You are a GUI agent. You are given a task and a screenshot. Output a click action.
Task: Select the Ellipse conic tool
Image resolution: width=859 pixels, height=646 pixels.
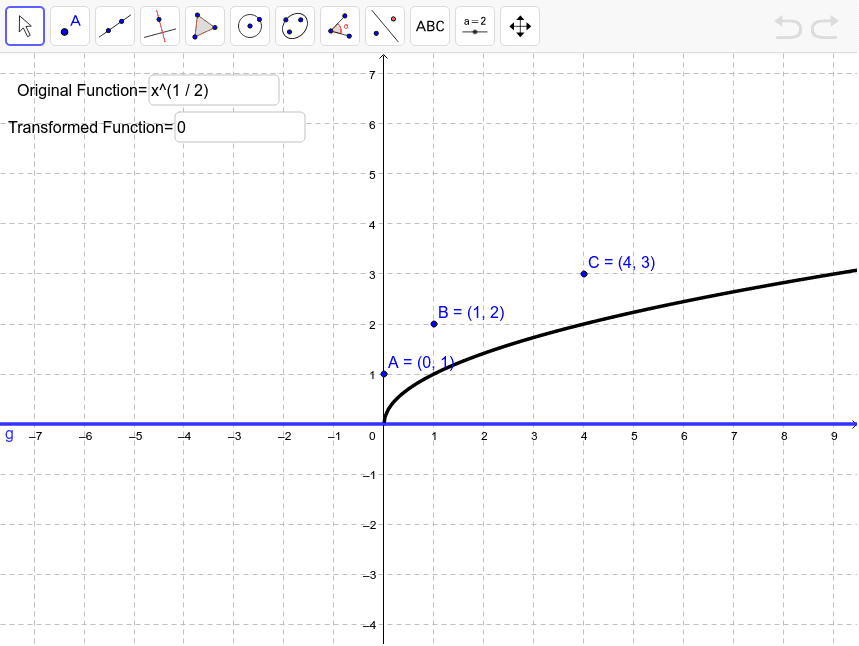[x=295, y=26]
